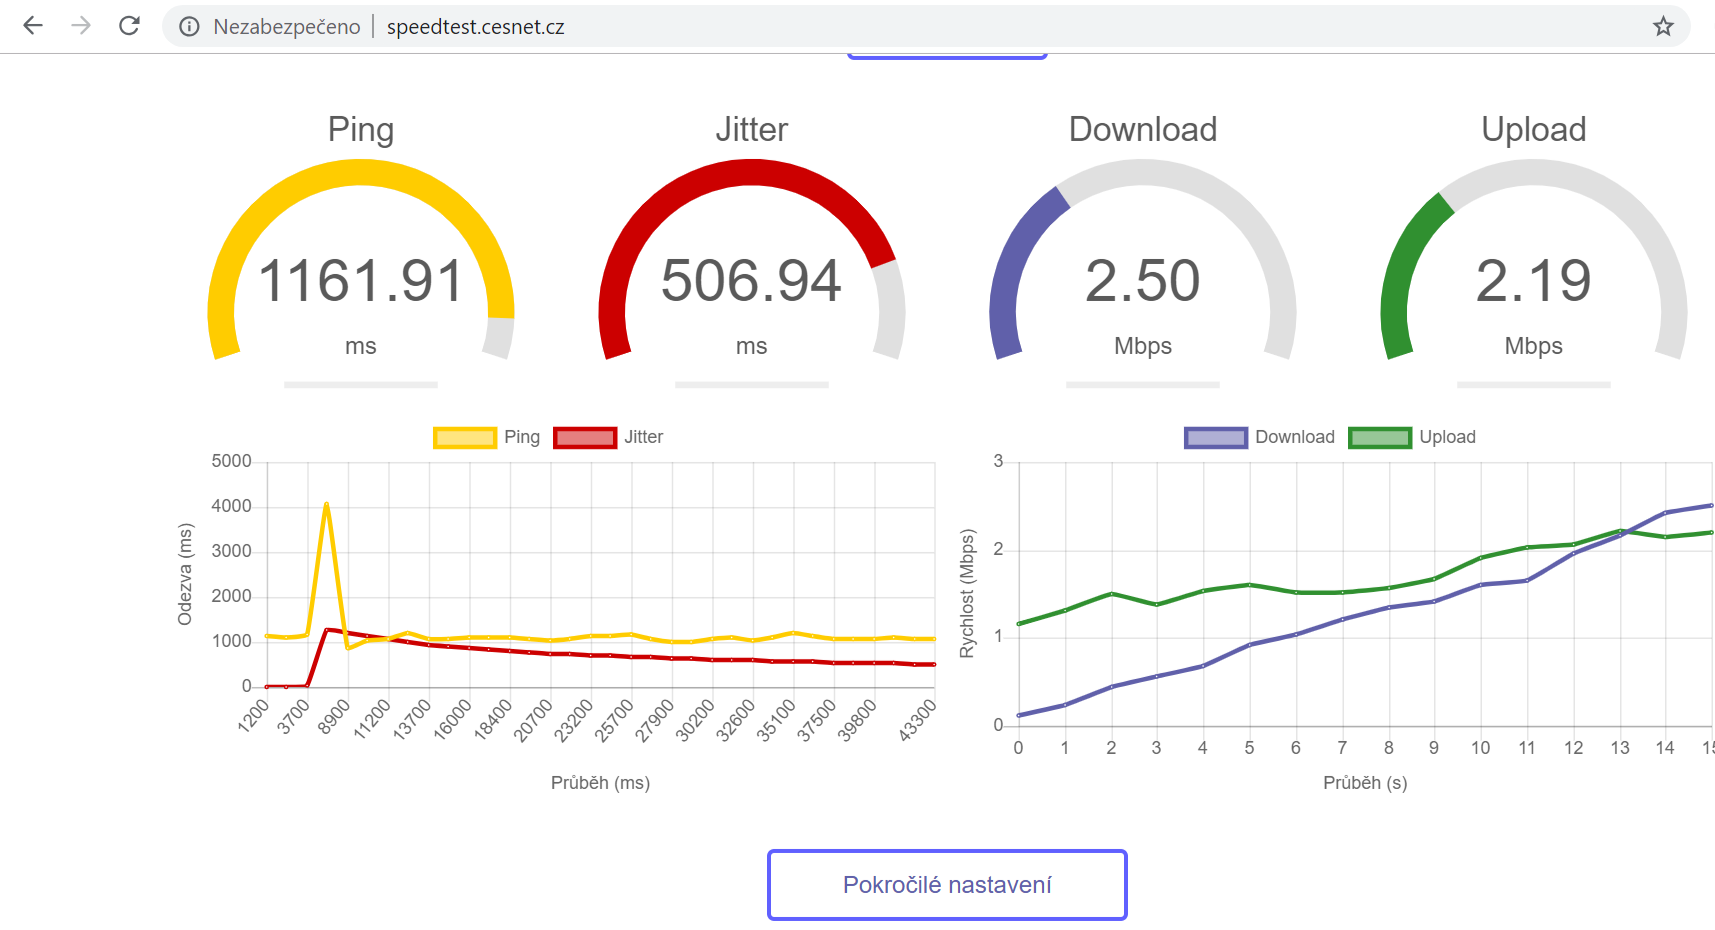Image resolution: width=1715 pixels, height=930 pixels.
Task: Click the 7 tick on the speed chart axis
Action: tap(1342, 748)
